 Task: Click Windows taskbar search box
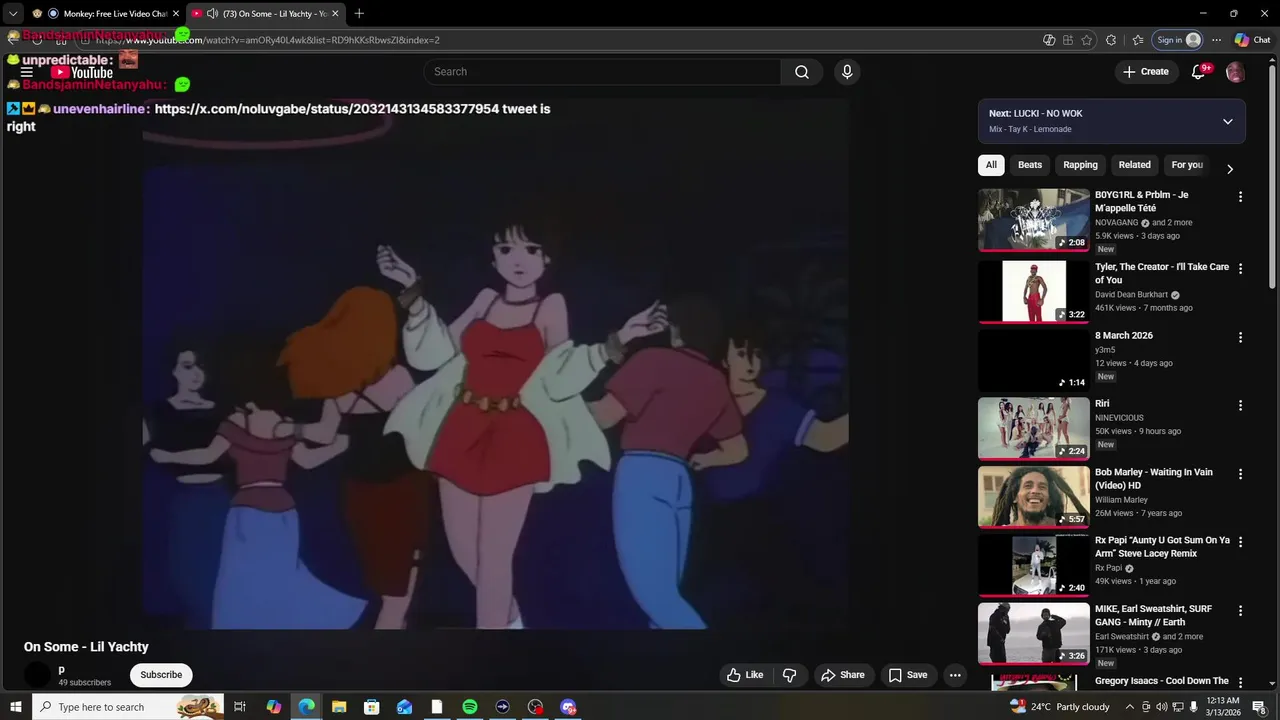[x=130, y=707]
